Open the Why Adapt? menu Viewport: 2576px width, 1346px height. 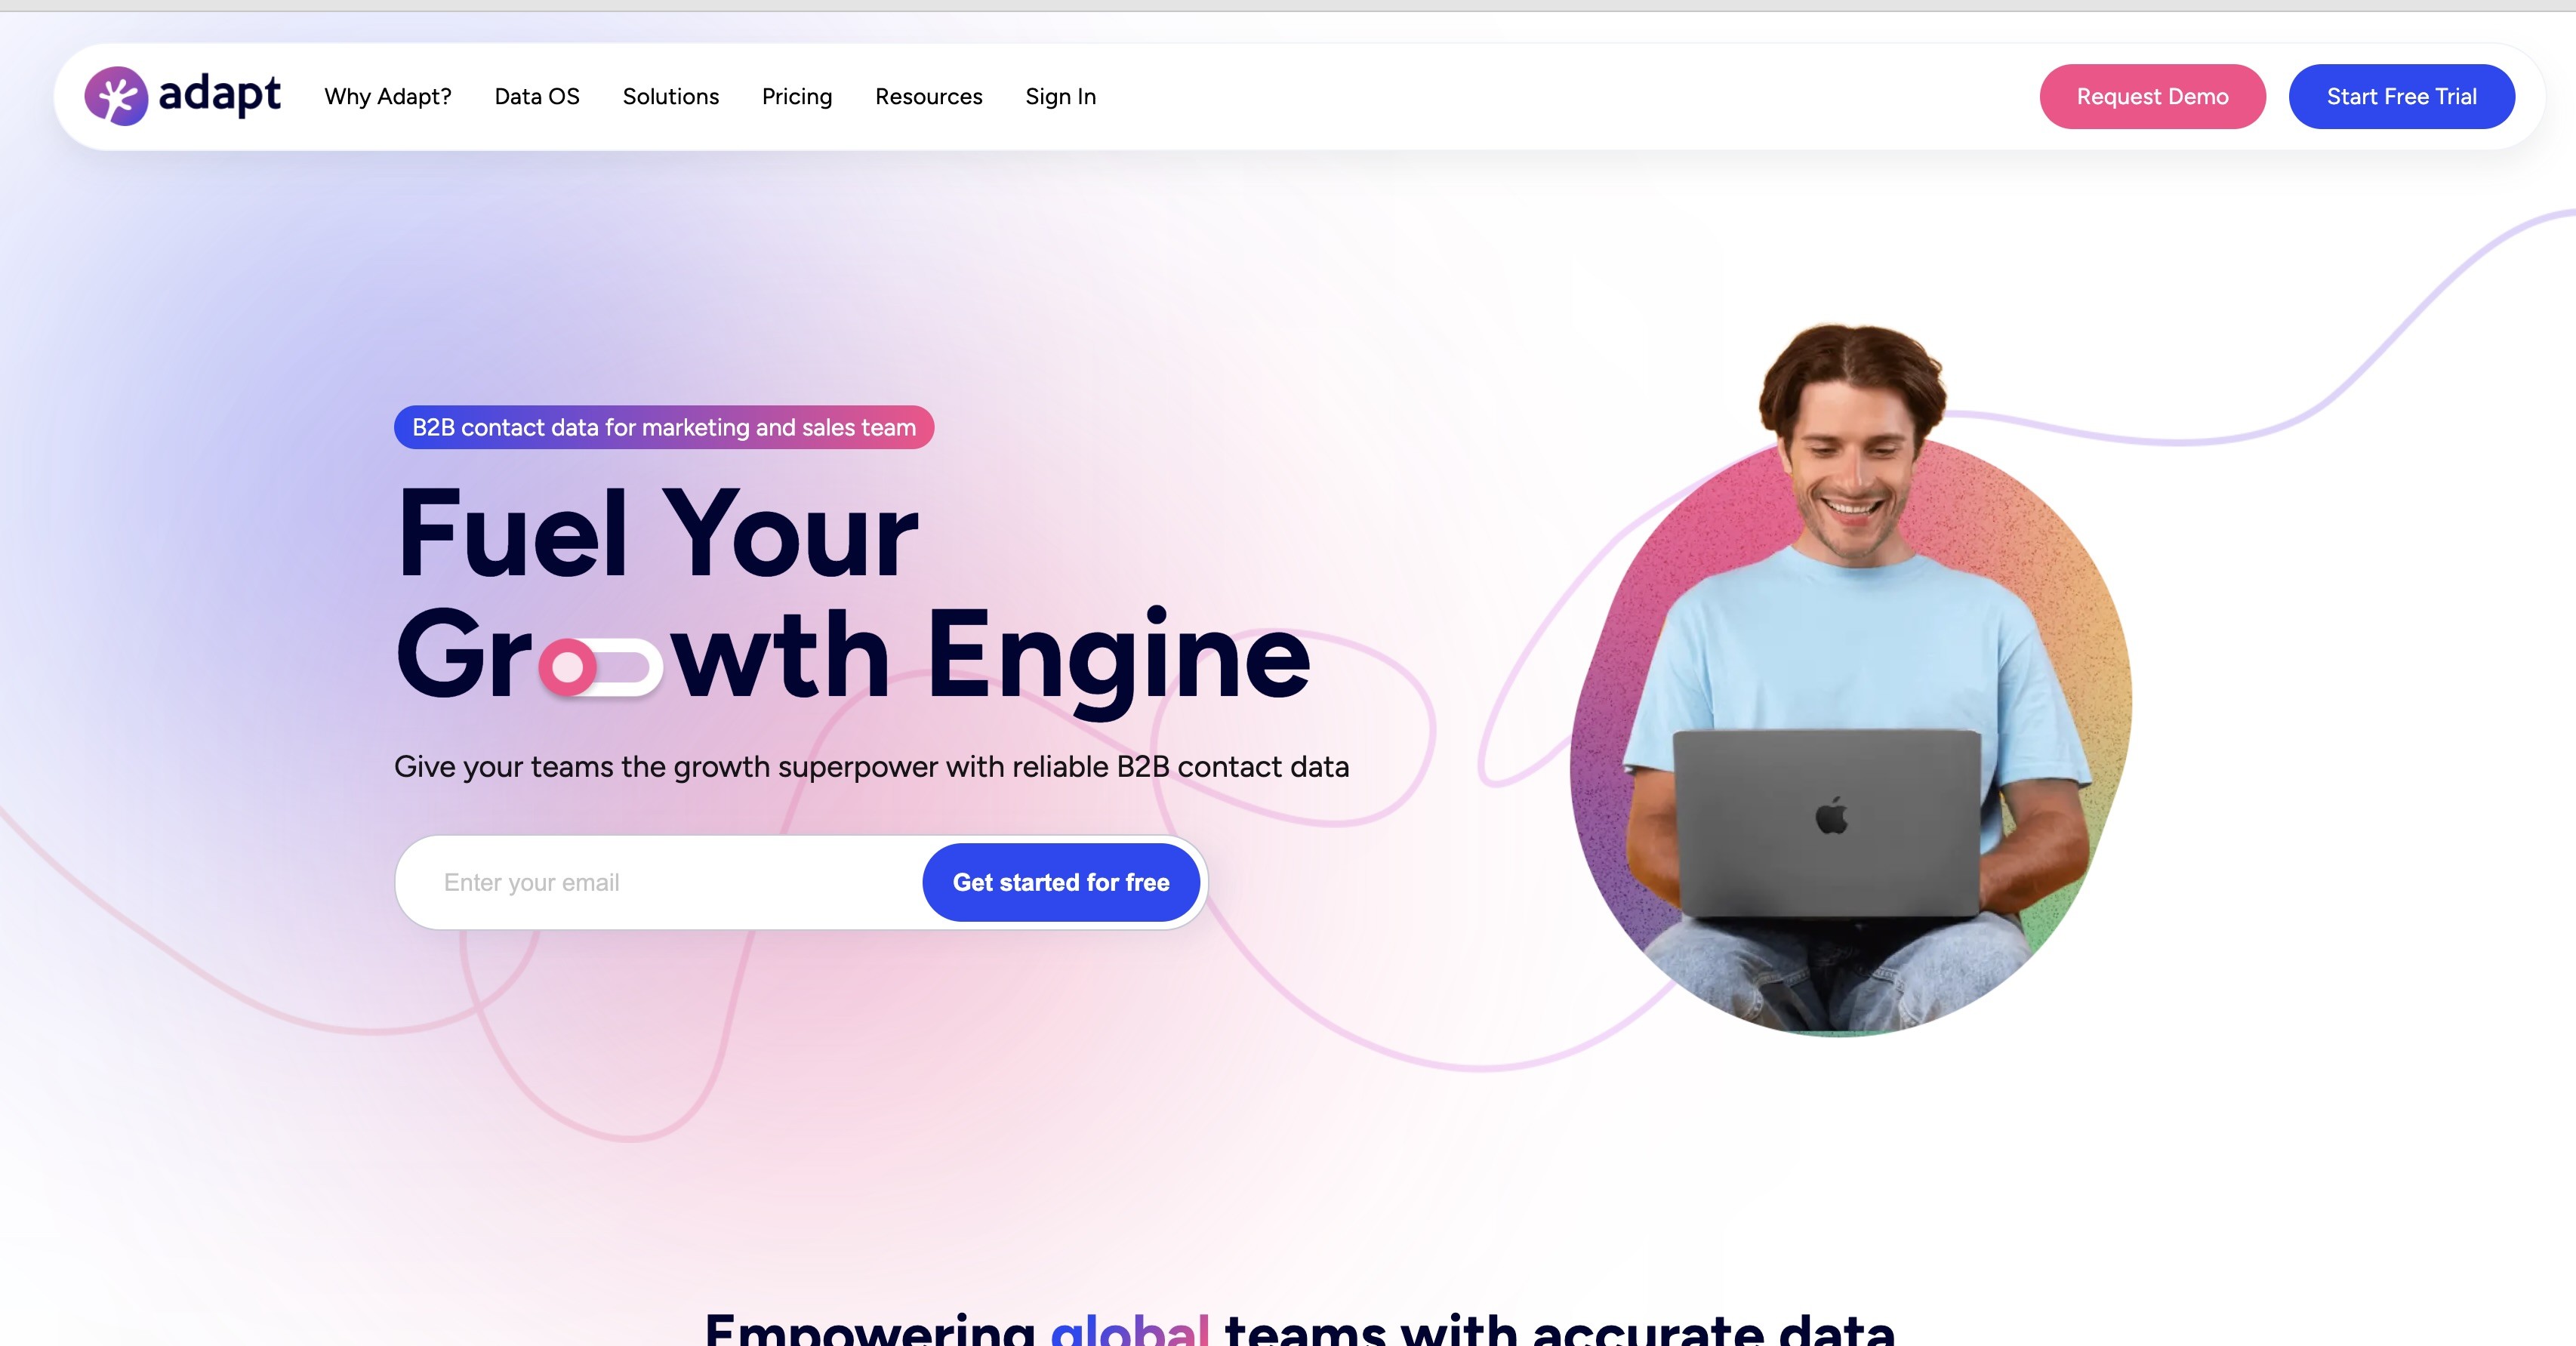click(388, 97)
